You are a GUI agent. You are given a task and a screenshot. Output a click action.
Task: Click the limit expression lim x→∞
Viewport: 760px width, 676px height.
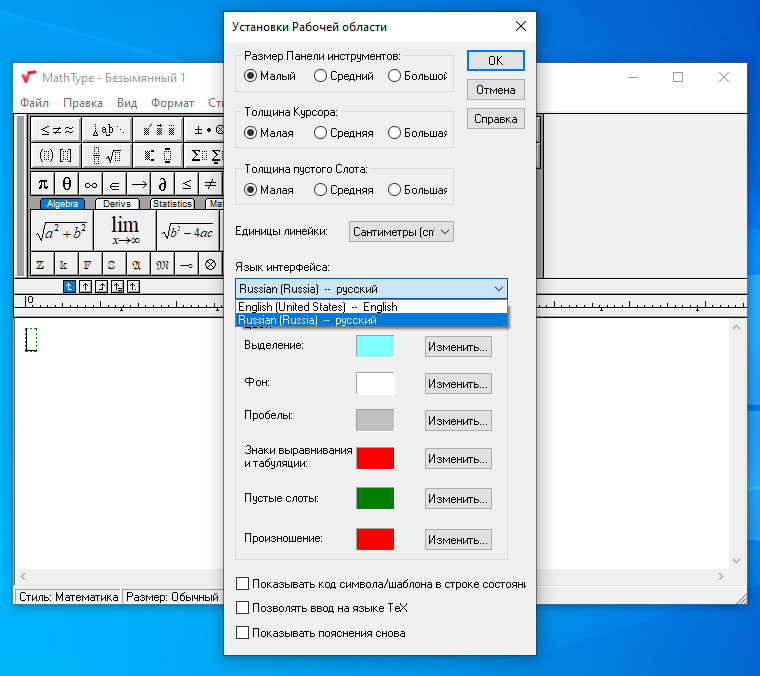point(125,231)
